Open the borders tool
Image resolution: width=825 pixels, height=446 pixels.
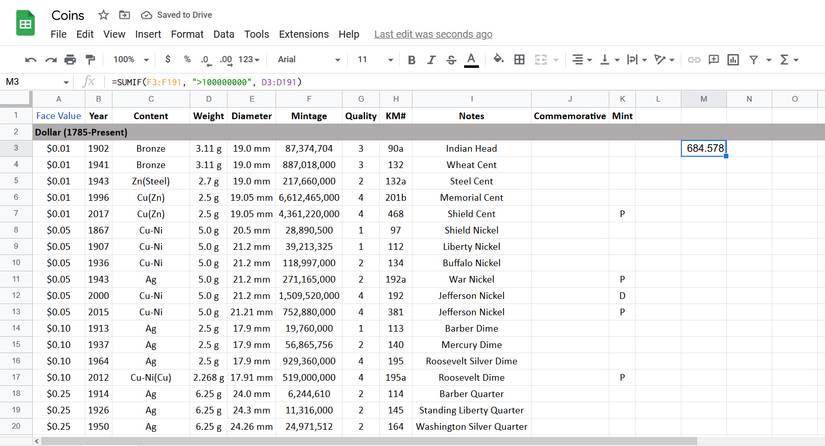519,60
